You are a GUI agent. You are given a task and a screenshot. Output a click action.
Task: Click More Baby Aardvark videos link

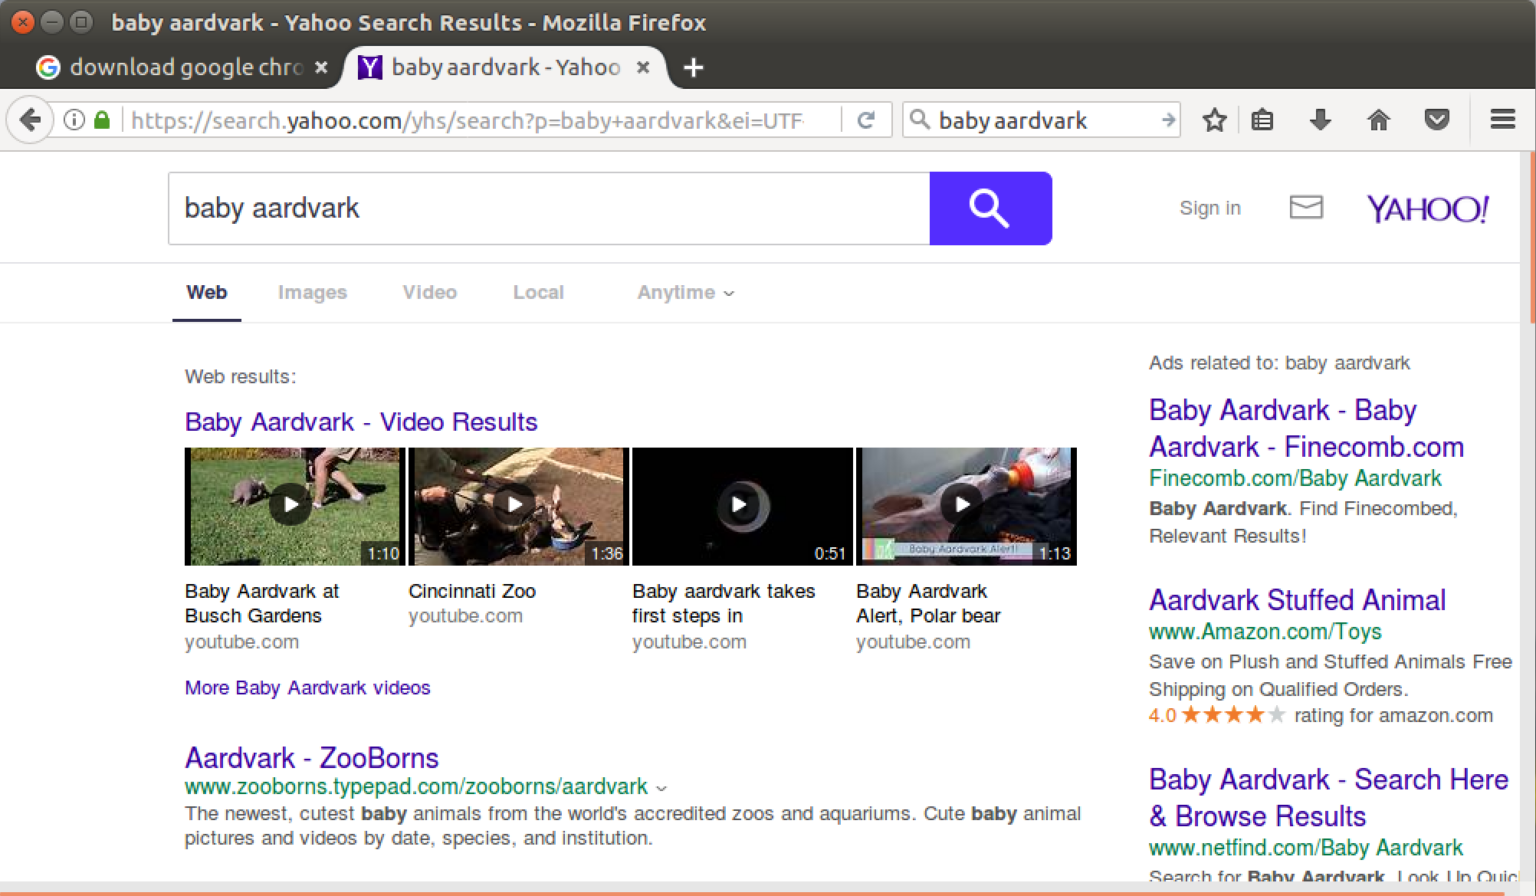coord(307,688)
